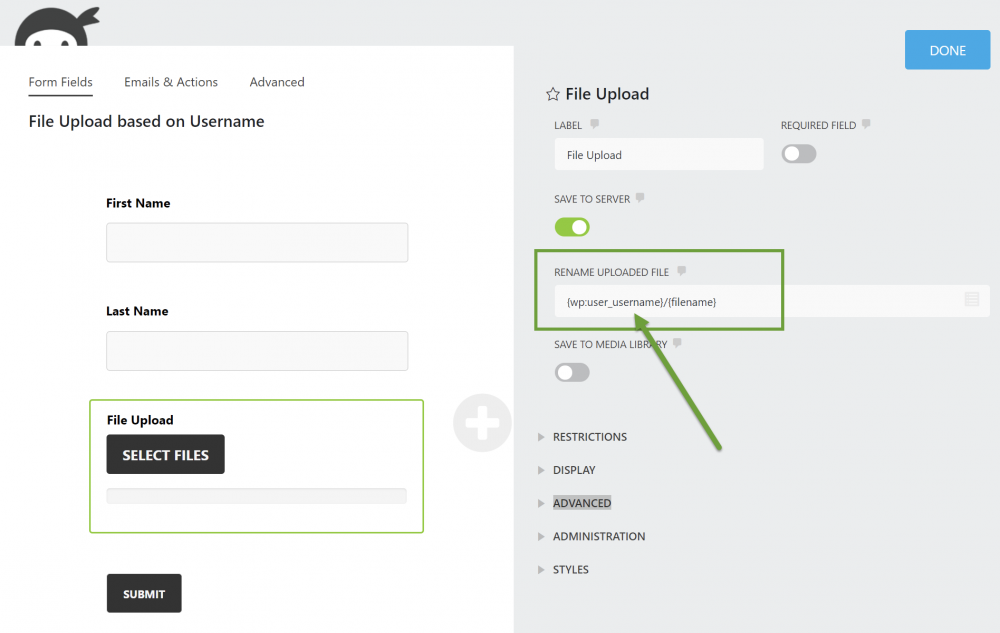This screenshot has width=1000, height=633.
Task: Click help bubble next to Save to Media Library
Action: 677,343
